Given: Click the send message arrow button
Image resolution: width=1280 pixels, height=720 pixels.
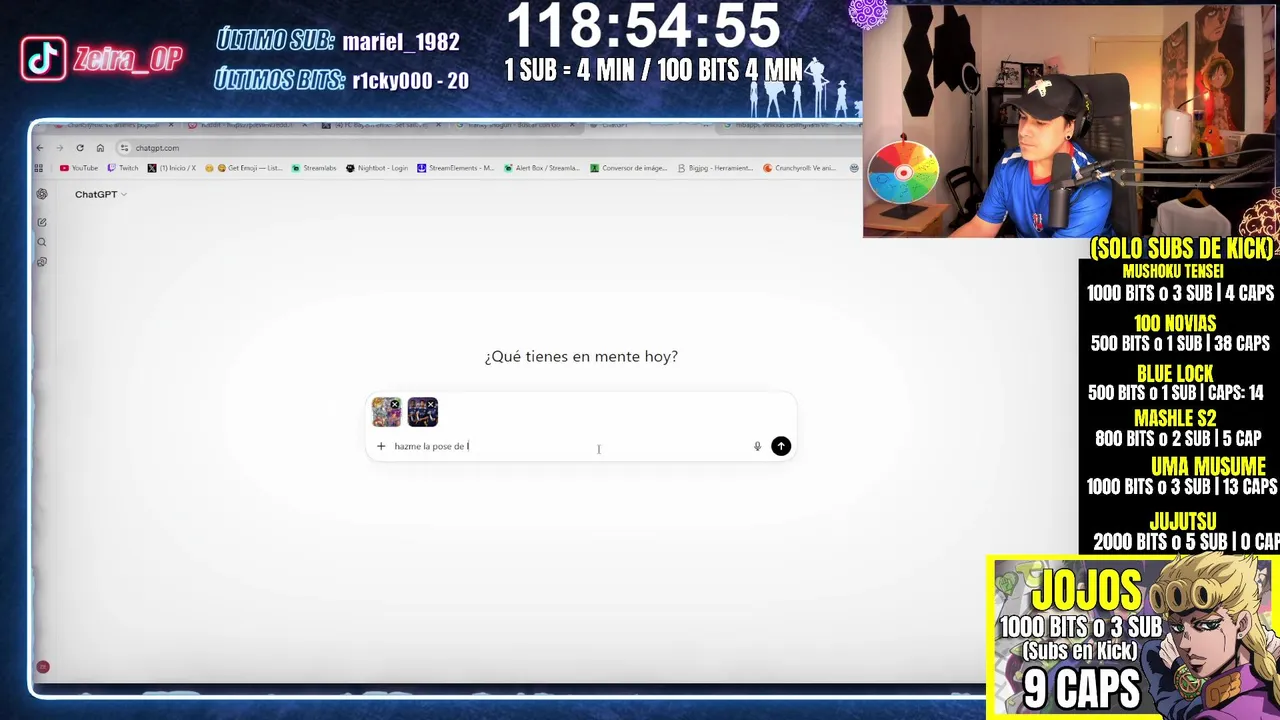Looking at the screenshot, I should [x=781, y=446].
